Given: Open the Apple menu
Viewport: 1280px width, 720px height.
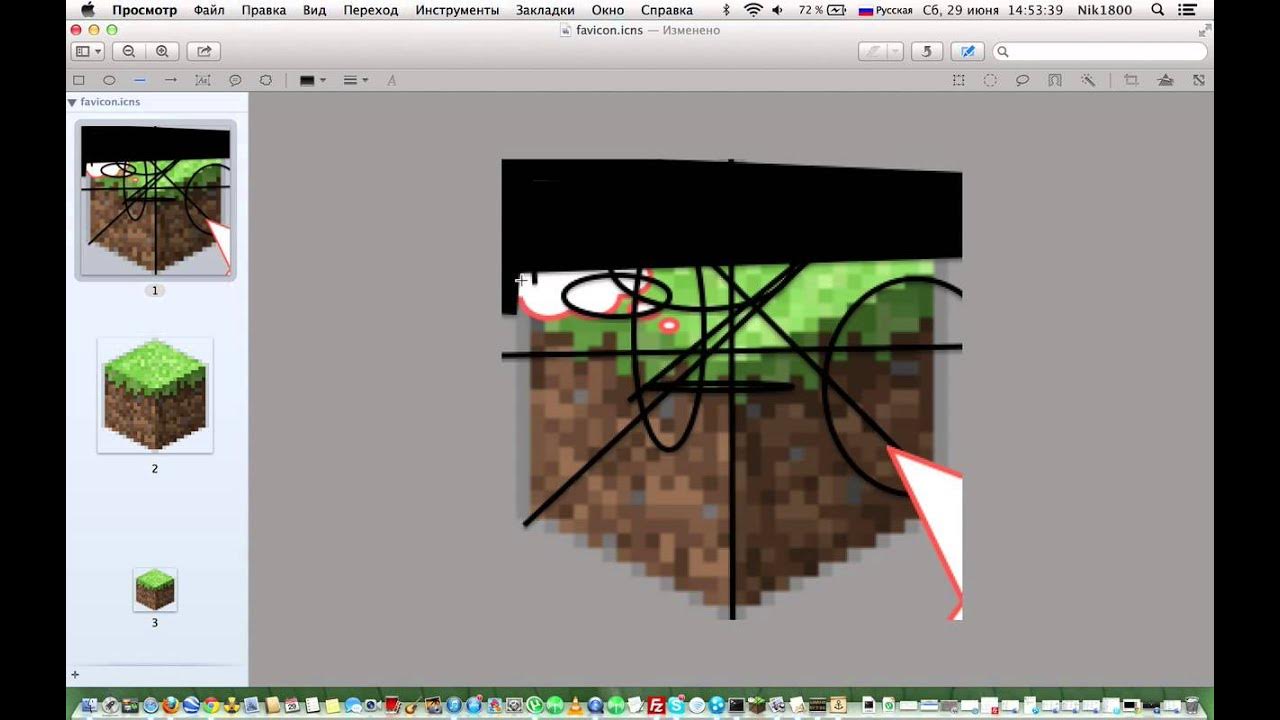Looking at the screenshot, I should pos(87,10).
